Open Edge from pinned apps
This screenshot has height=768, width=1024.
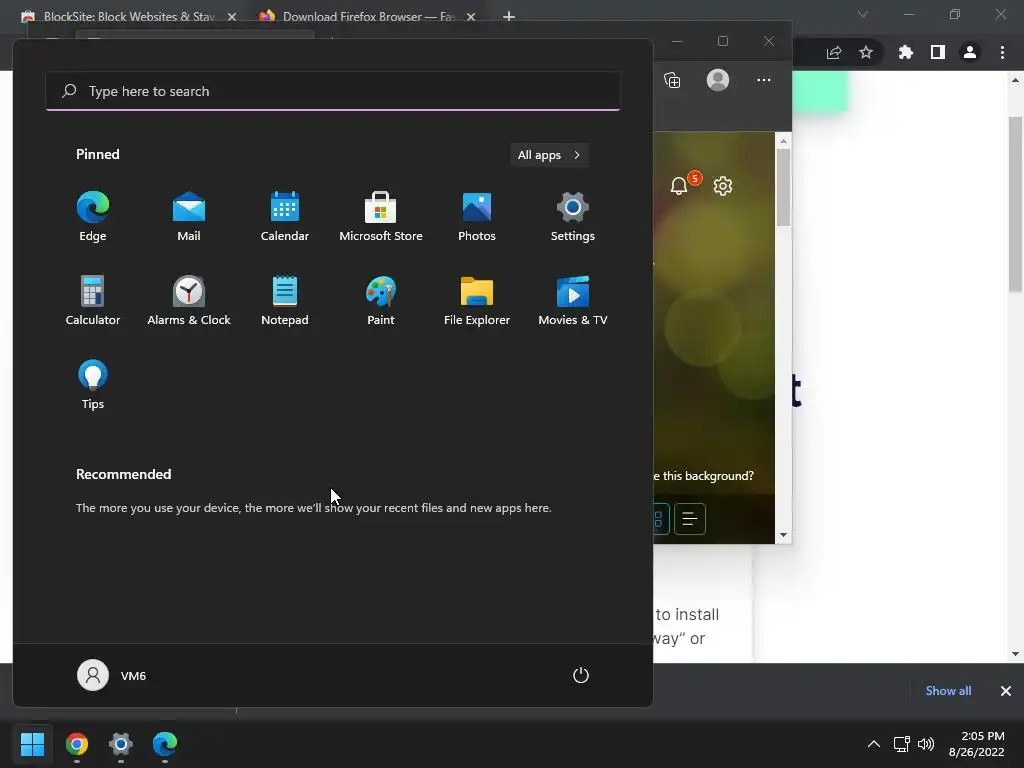(93, 217)
